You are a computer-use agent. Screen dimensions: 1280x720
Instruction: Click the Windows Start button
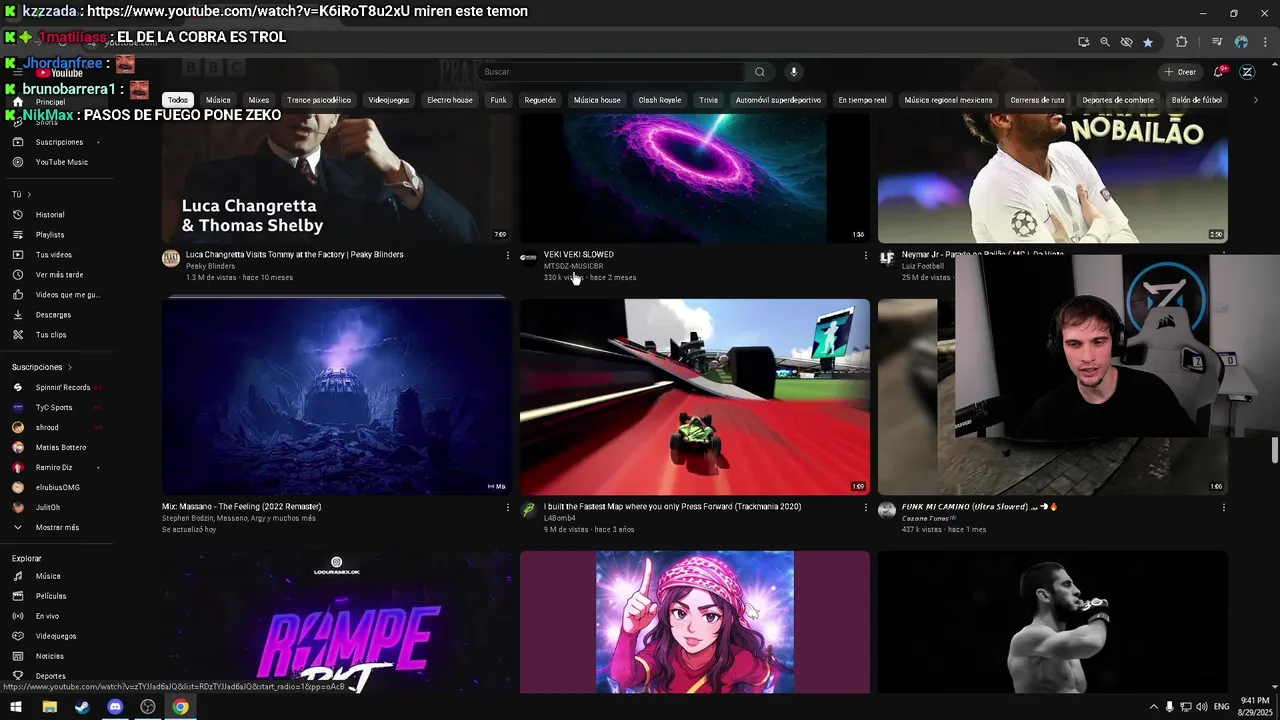tap(16, 707)
